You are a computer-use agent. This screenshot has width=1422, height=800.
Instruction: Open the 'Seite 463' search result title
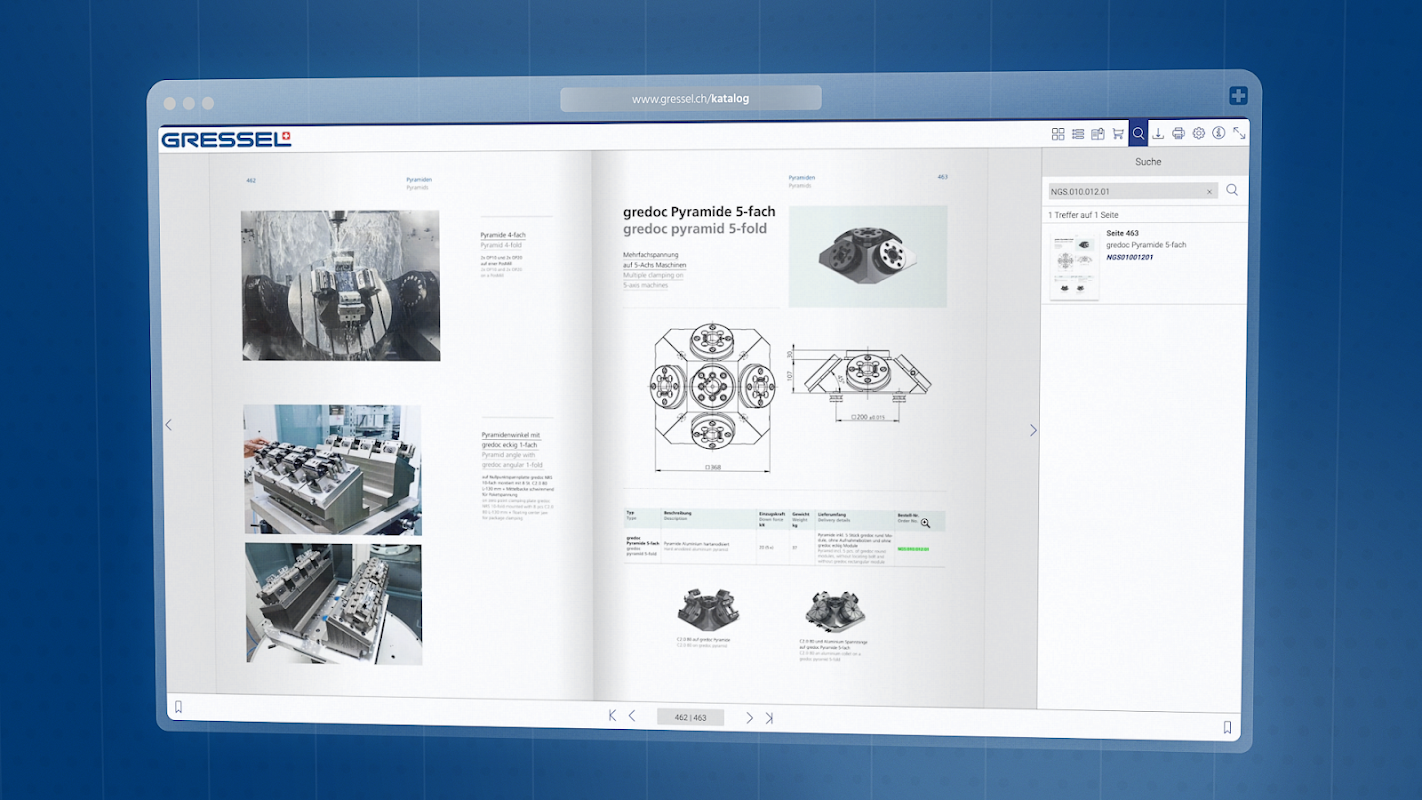(x=1122, y=233)
